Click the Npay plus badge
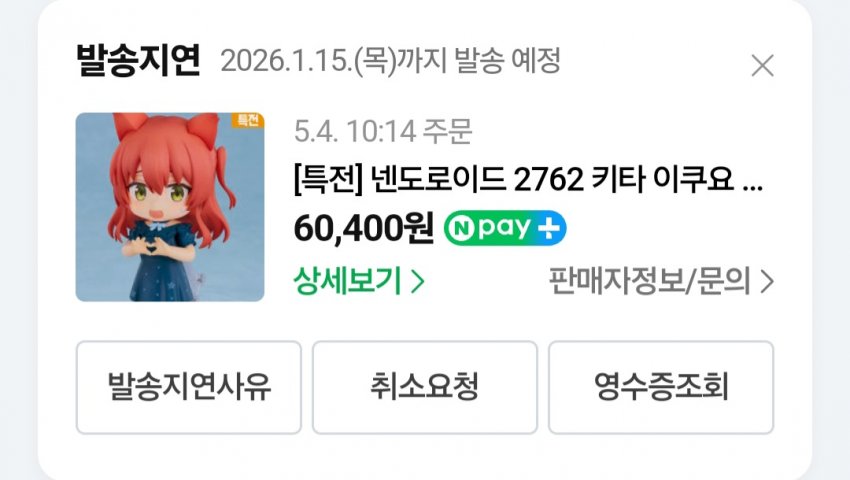 tap(505, 228)
